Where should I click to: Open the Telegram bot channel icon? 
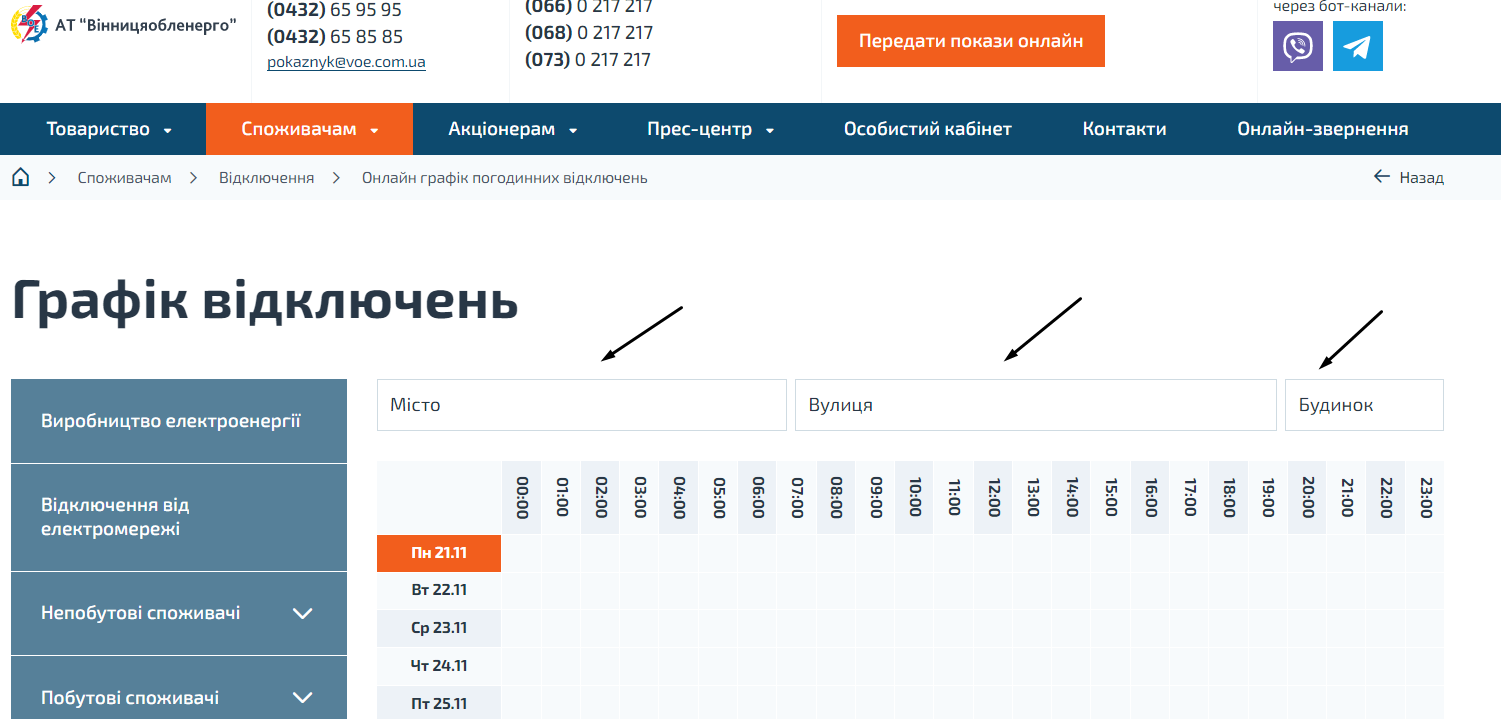[1359, 45]
